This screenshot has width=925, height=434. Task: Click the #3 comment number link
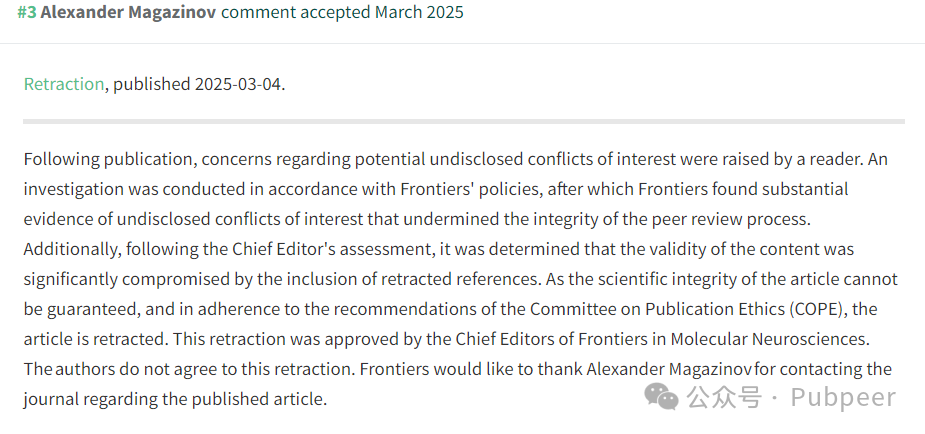pos(27,12)
